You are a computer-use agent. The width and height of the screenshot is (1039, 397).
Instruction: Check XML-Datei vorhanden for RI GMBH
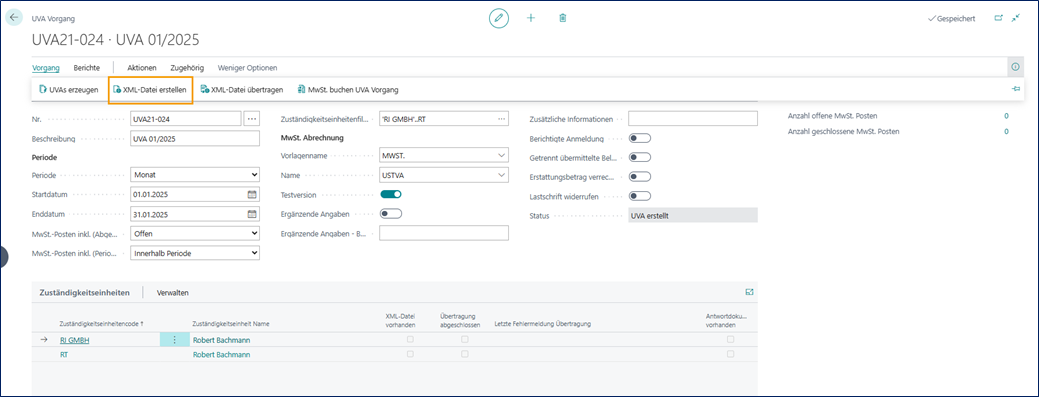(410, 339)
